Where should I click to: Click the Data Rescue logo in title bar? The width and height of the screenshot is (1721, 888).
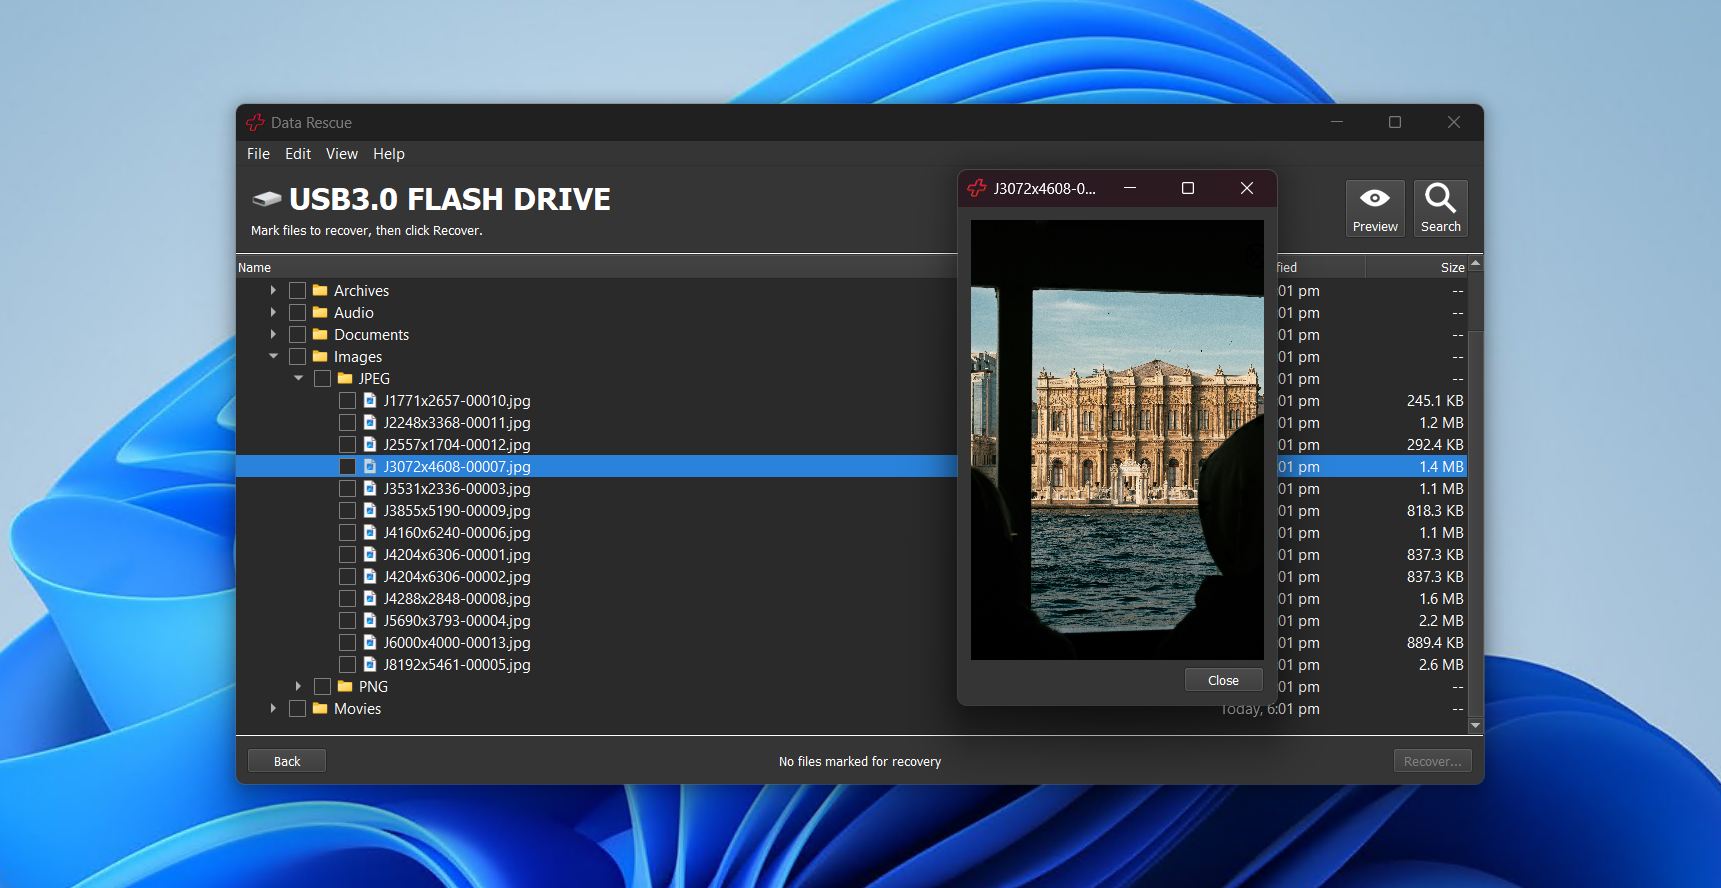point(256,122)
